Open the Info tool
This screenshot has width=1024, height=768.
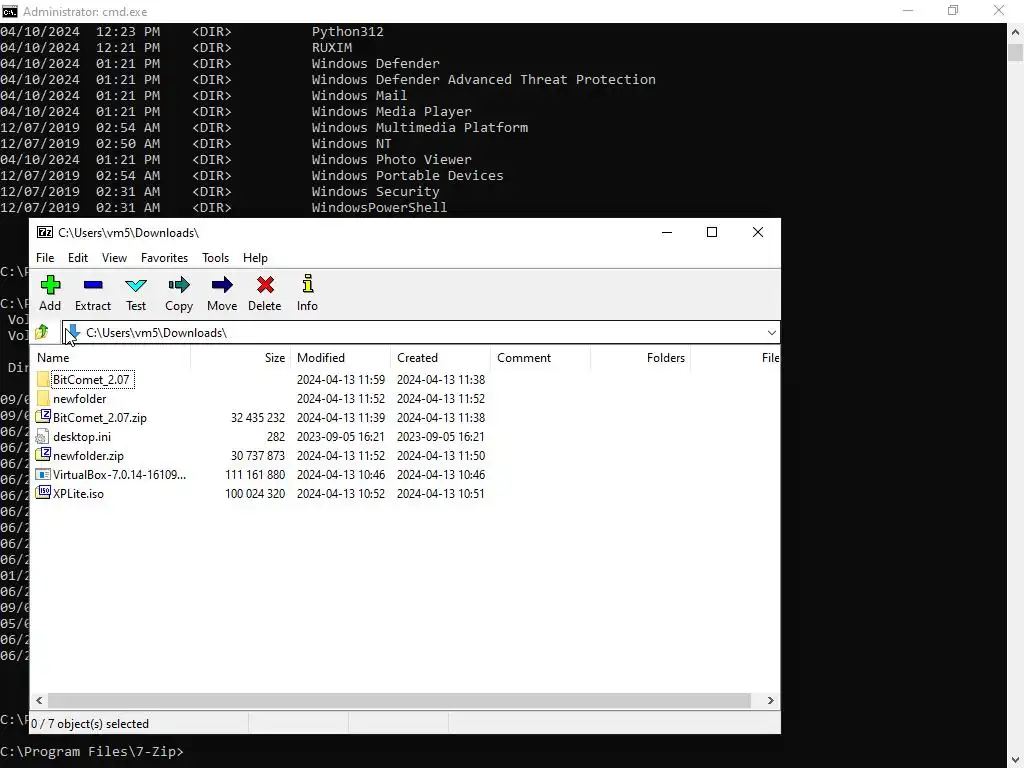click(308, 284)
